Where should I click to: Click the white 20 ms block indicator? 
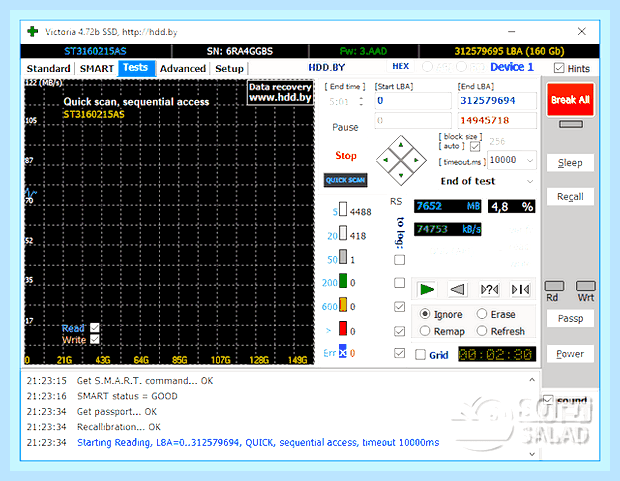[343, 233]
